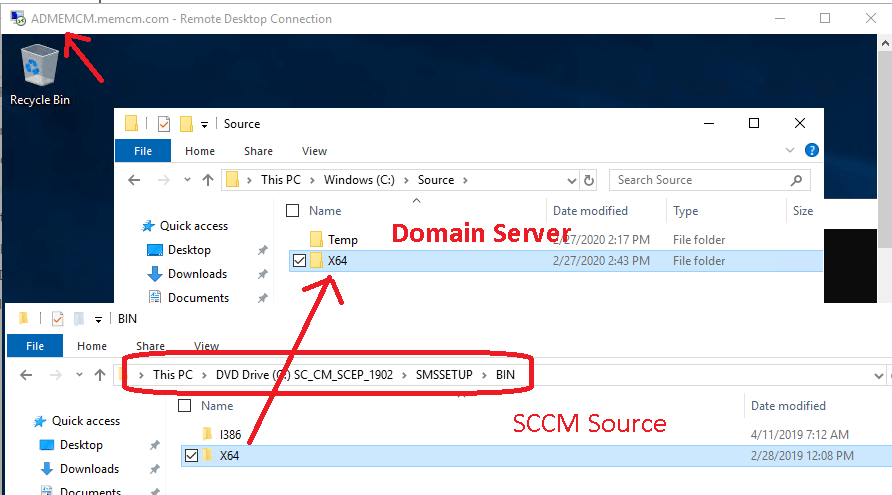Open quick access toolbar dropdown in Source
The width and height of the screenshot is (892, 495).
click(x=204, y=125)
